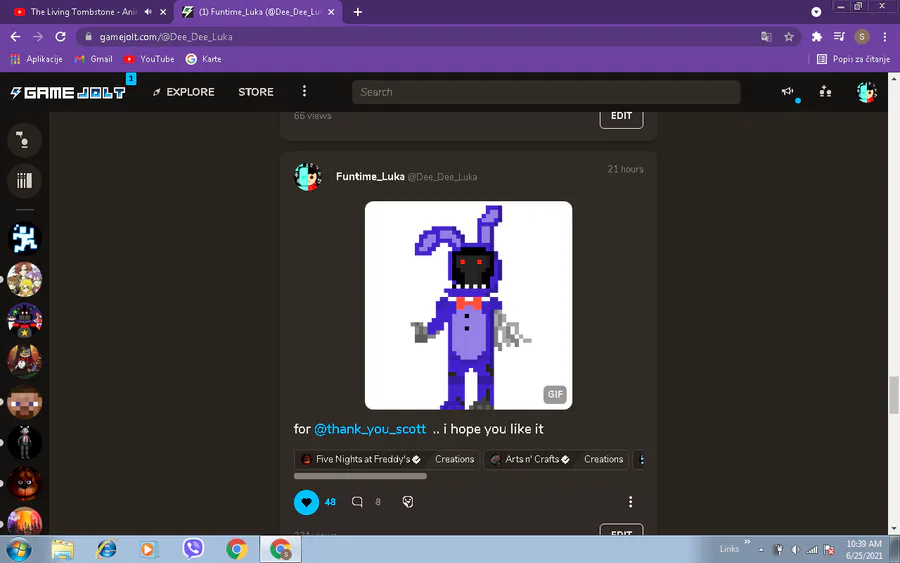This screenshot has height=563, width=900.
Task: Open the Chrome extensions puzzle icon
Action: [816, 37]
